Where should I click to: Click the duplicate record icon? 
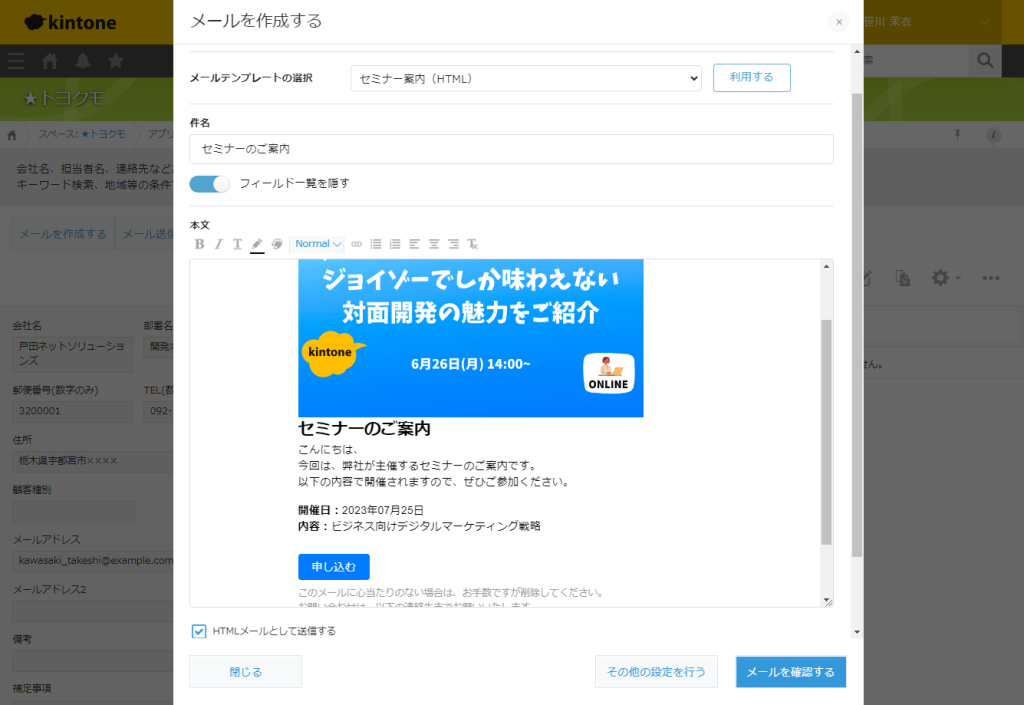pyautogui.click(x=903, y=278)
